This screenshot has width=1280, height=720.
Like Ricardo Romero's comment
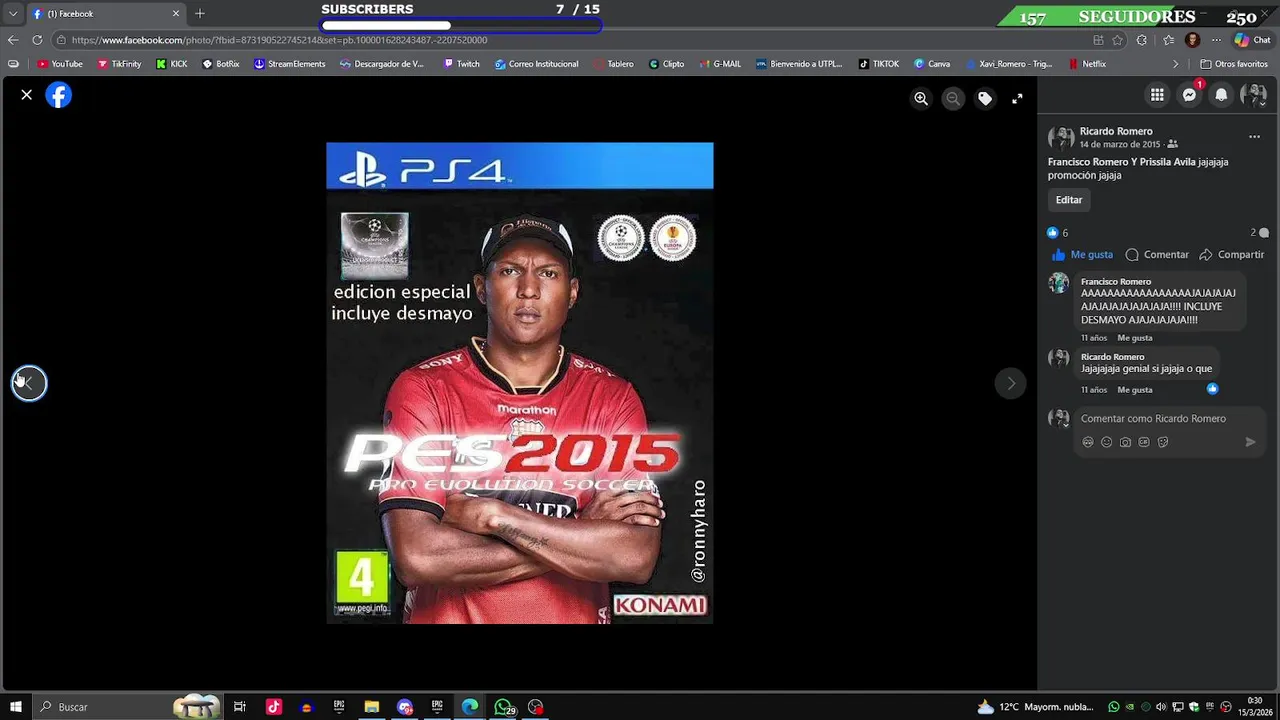click(1135, 390)
